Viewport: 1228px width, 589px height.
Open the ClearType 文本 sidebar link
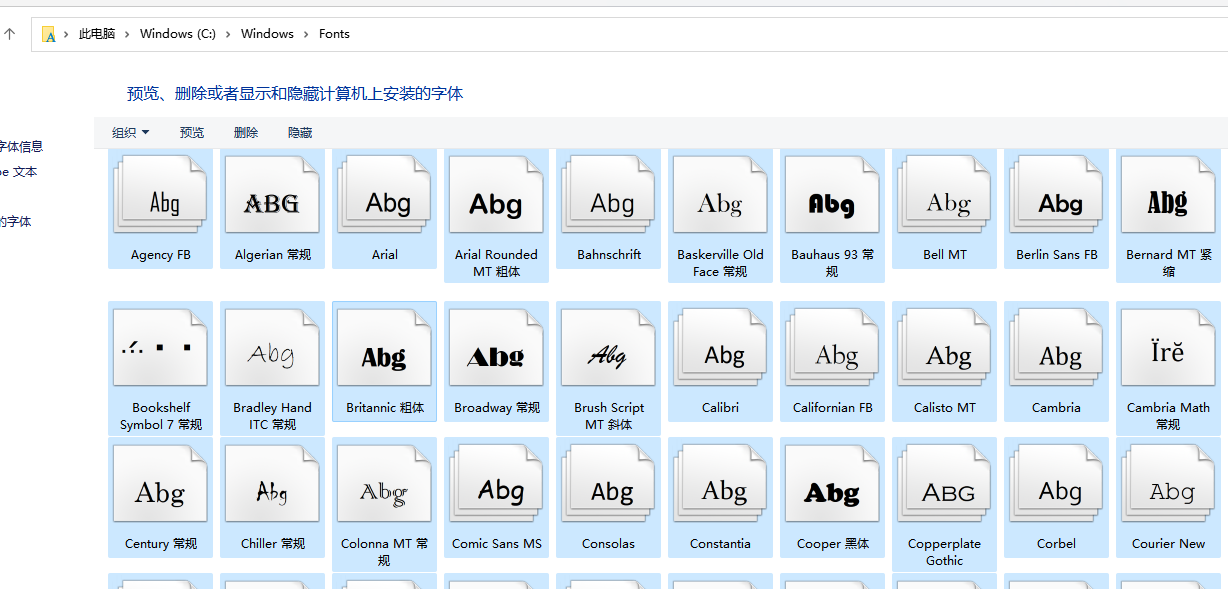pos(19,172)
